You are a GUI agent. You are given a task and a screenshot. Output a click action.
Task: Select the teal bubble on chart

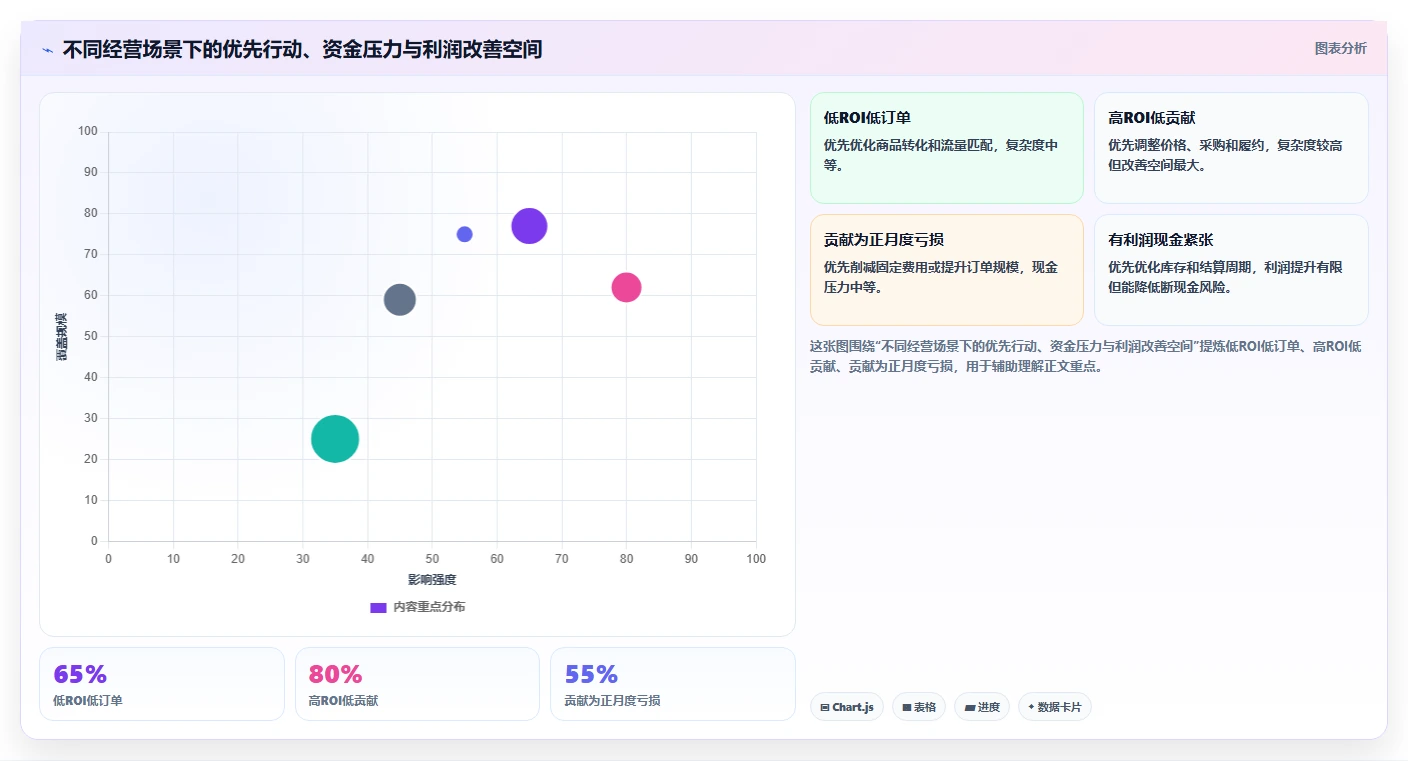pyautogui.click(x=335, y=439)
